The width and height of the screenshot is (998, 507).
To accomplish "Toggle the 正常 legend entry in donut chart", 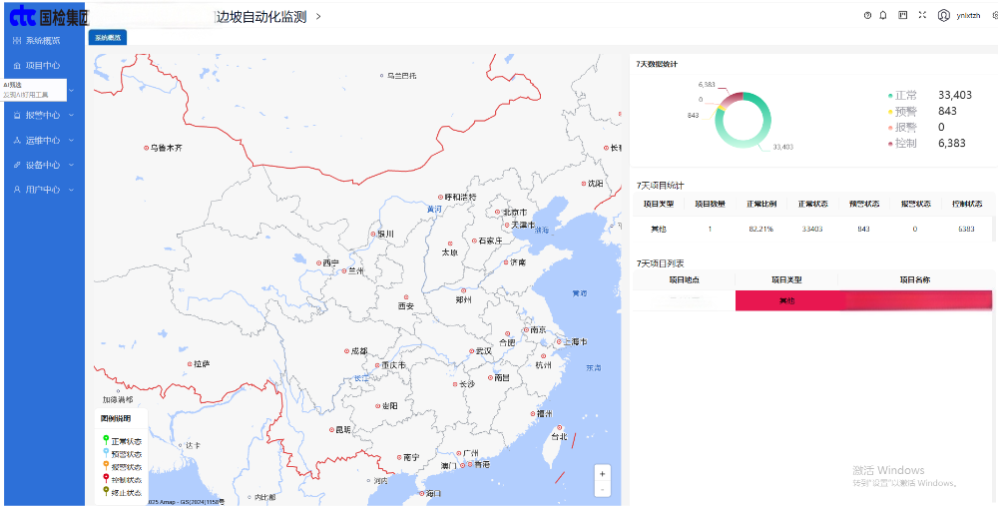I will pyautogui.click(x=906, y=95).
